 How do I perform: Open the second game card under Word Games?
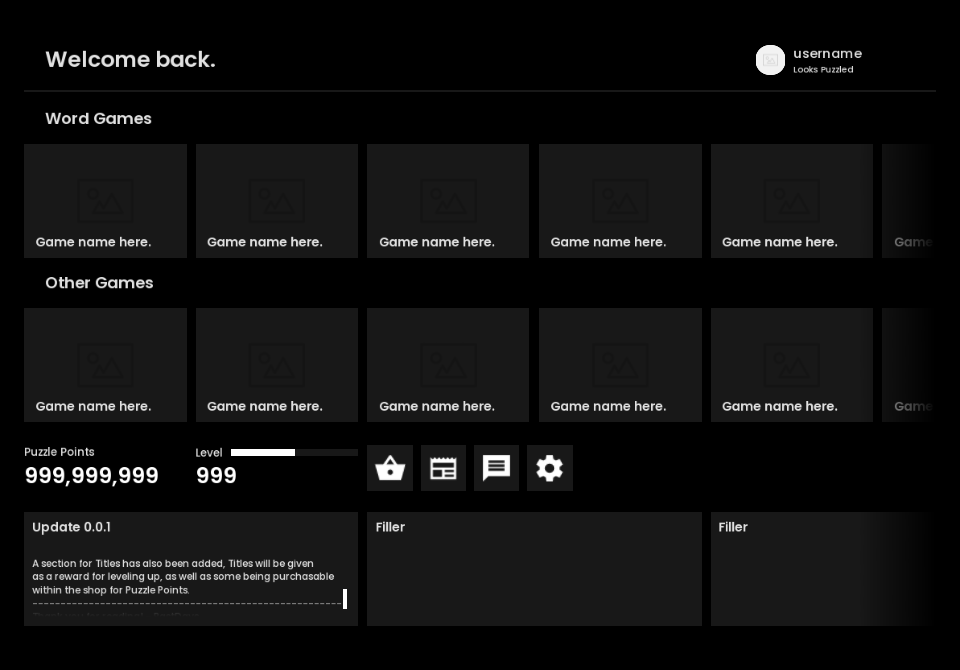277,201
